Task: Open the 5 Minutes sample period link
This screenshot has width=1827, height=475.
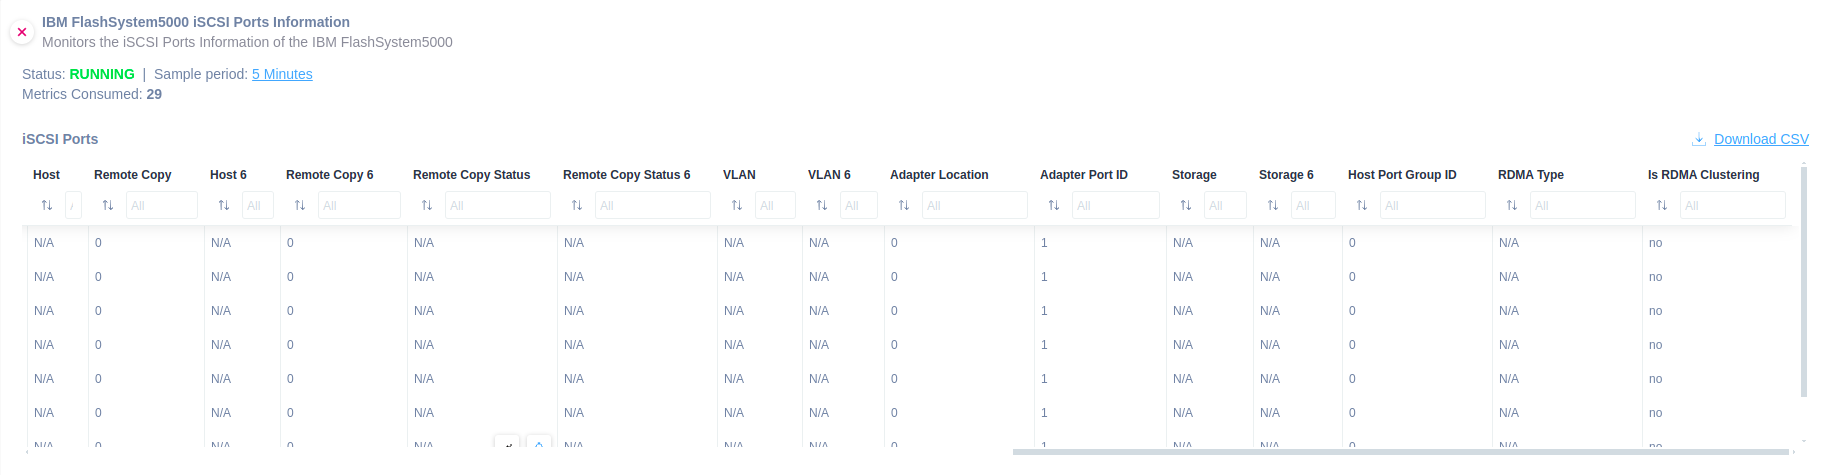Action: coord(282,74)
